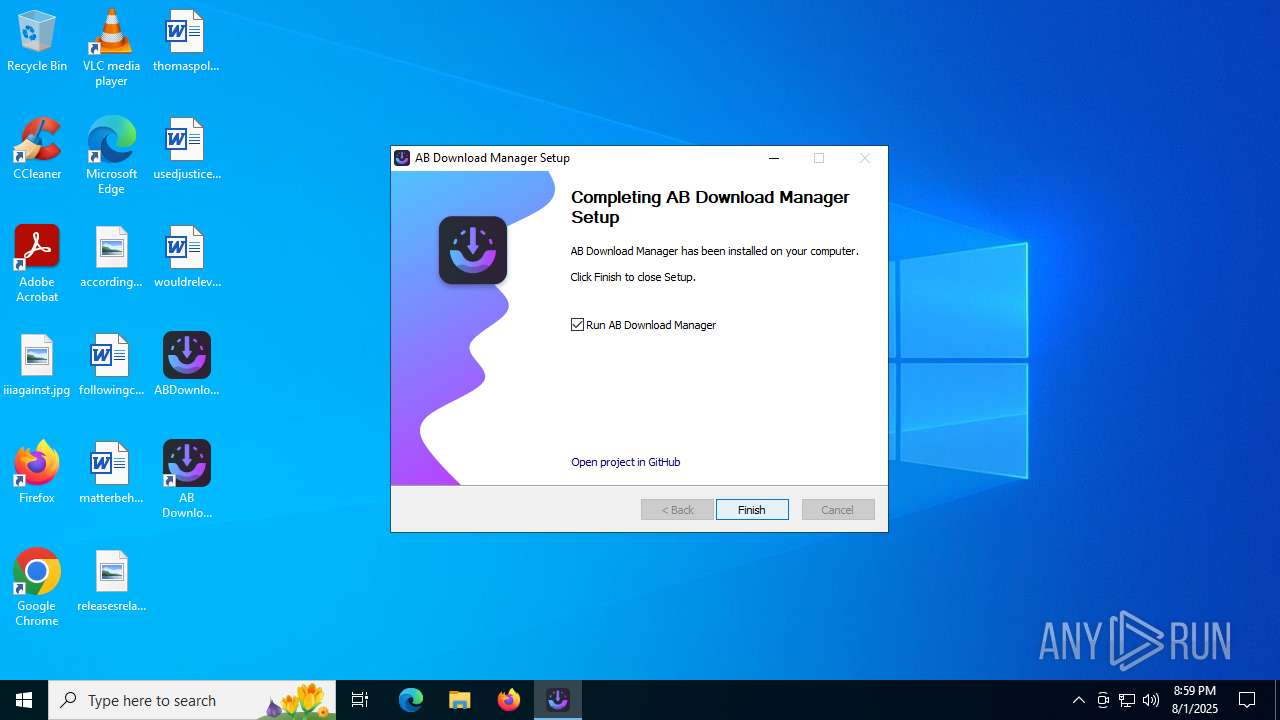Select the thomaspol... Word document
This screenshot has width=1280, height=720.
point(186,42)
